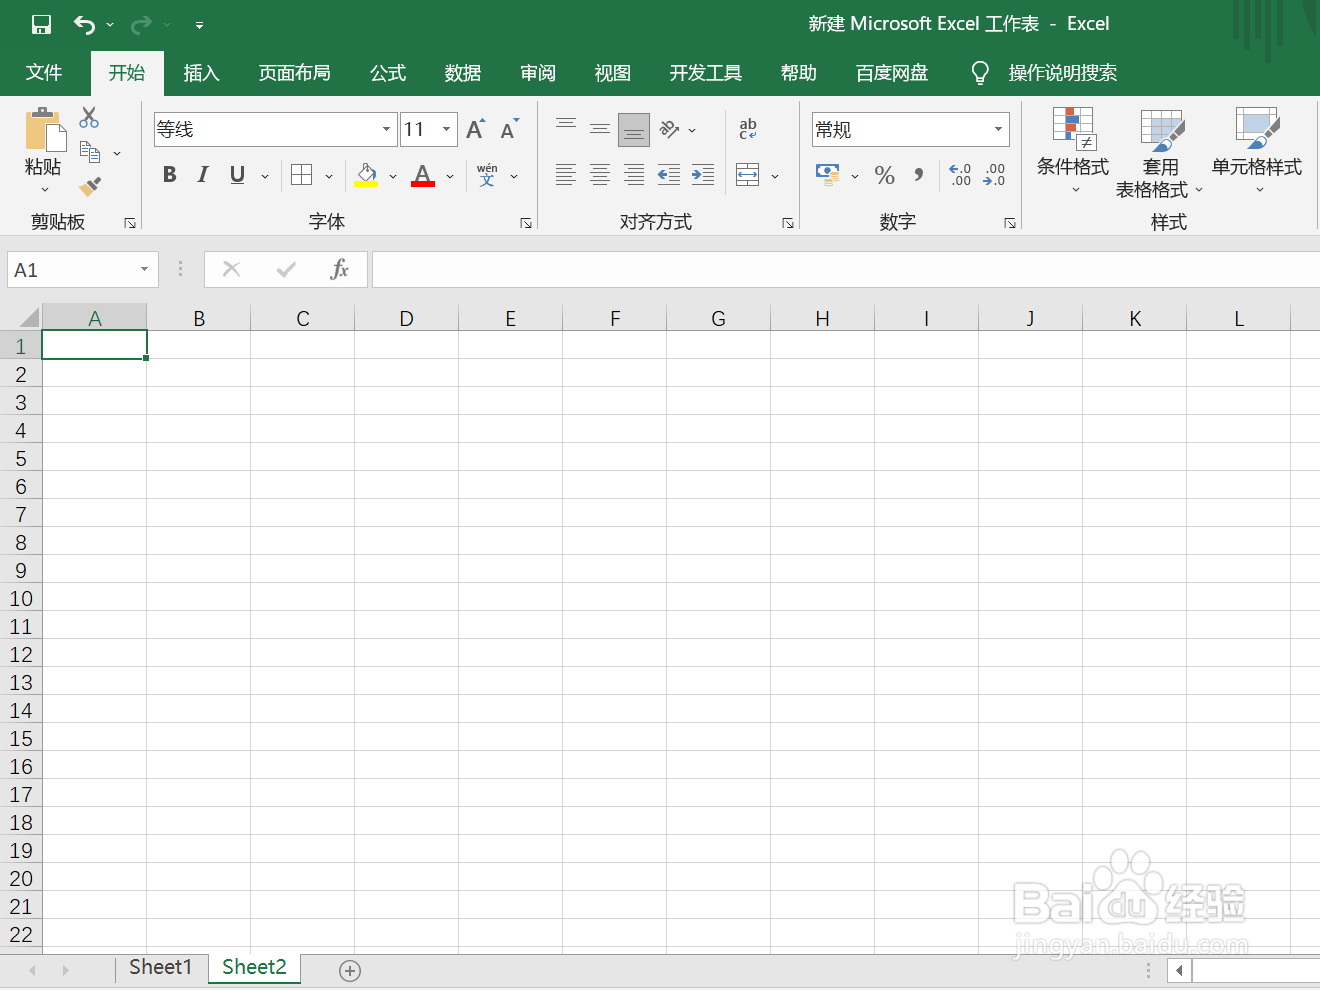Image resolution: width=1320 pixels, height=990 pixels.
Task: Open 单元格样式 cell styles
Action: point(1257,151)
